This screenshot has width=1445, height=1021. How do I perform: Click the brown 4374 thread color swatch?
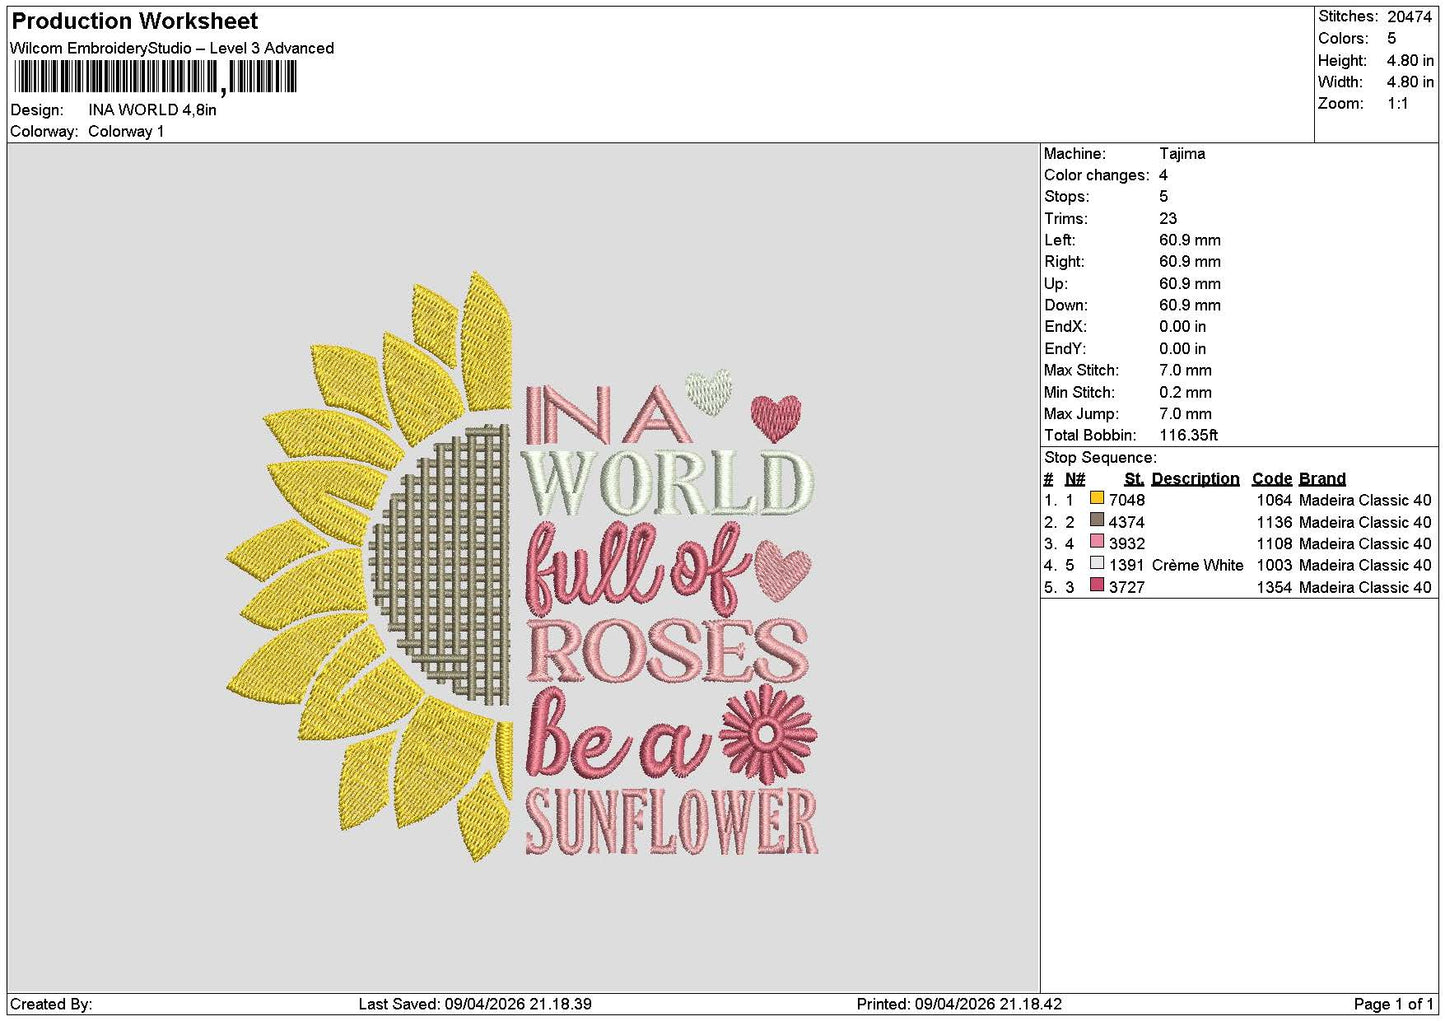coord(1097,520)
